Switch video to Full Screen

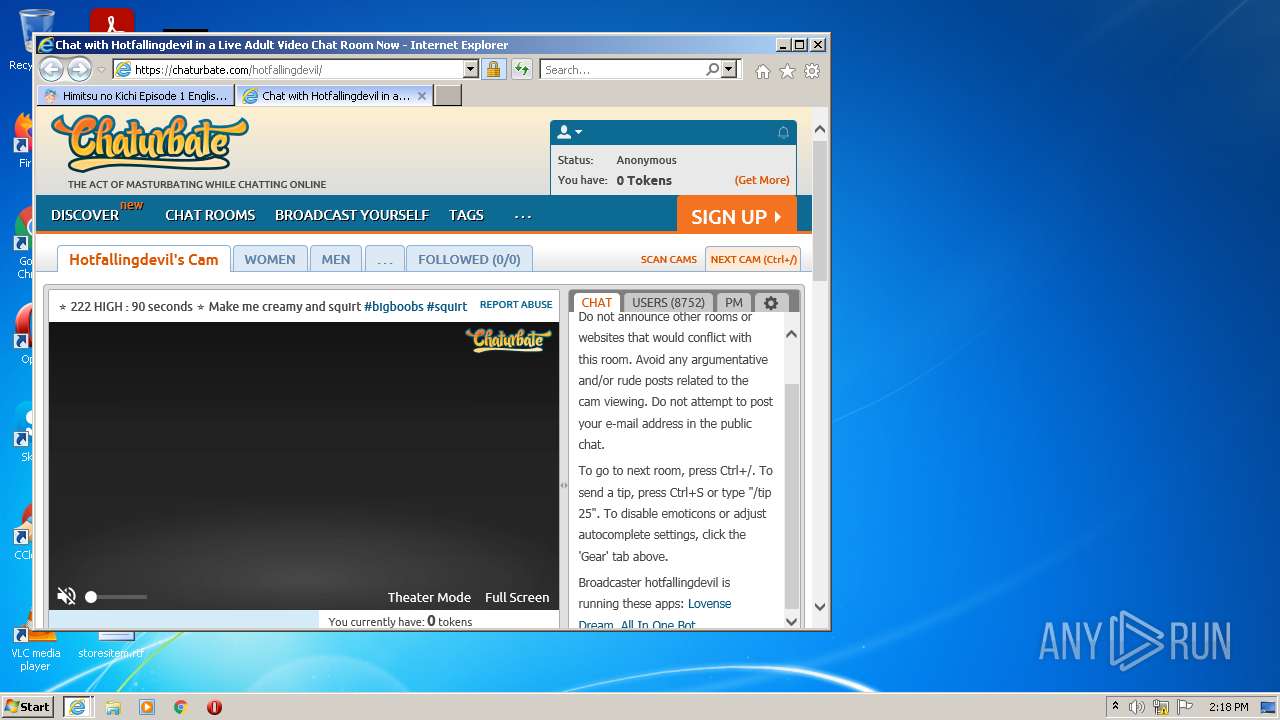point(517,597)
